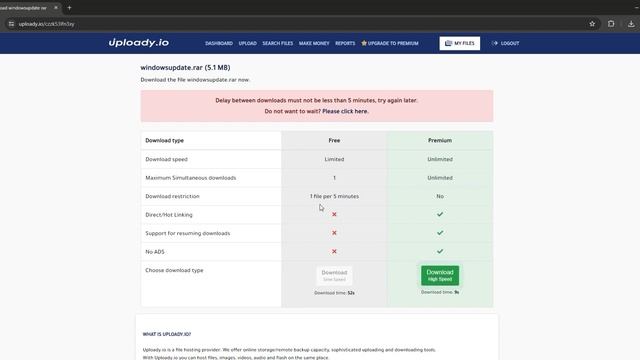Screen dimensions: 640x360
Task: Close the windowsupdate.rar browser tab
Action: (x=56, y=8)
